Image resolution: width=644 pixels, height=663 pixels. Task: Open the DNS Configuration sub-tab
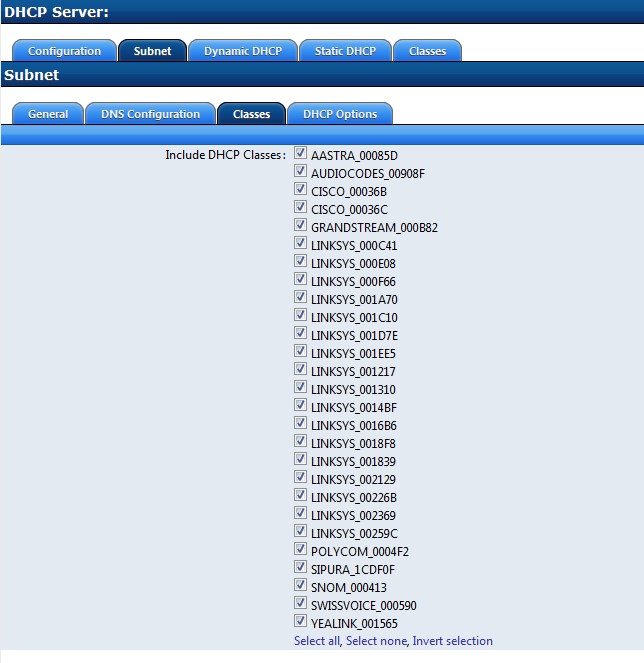coord(150,114)
